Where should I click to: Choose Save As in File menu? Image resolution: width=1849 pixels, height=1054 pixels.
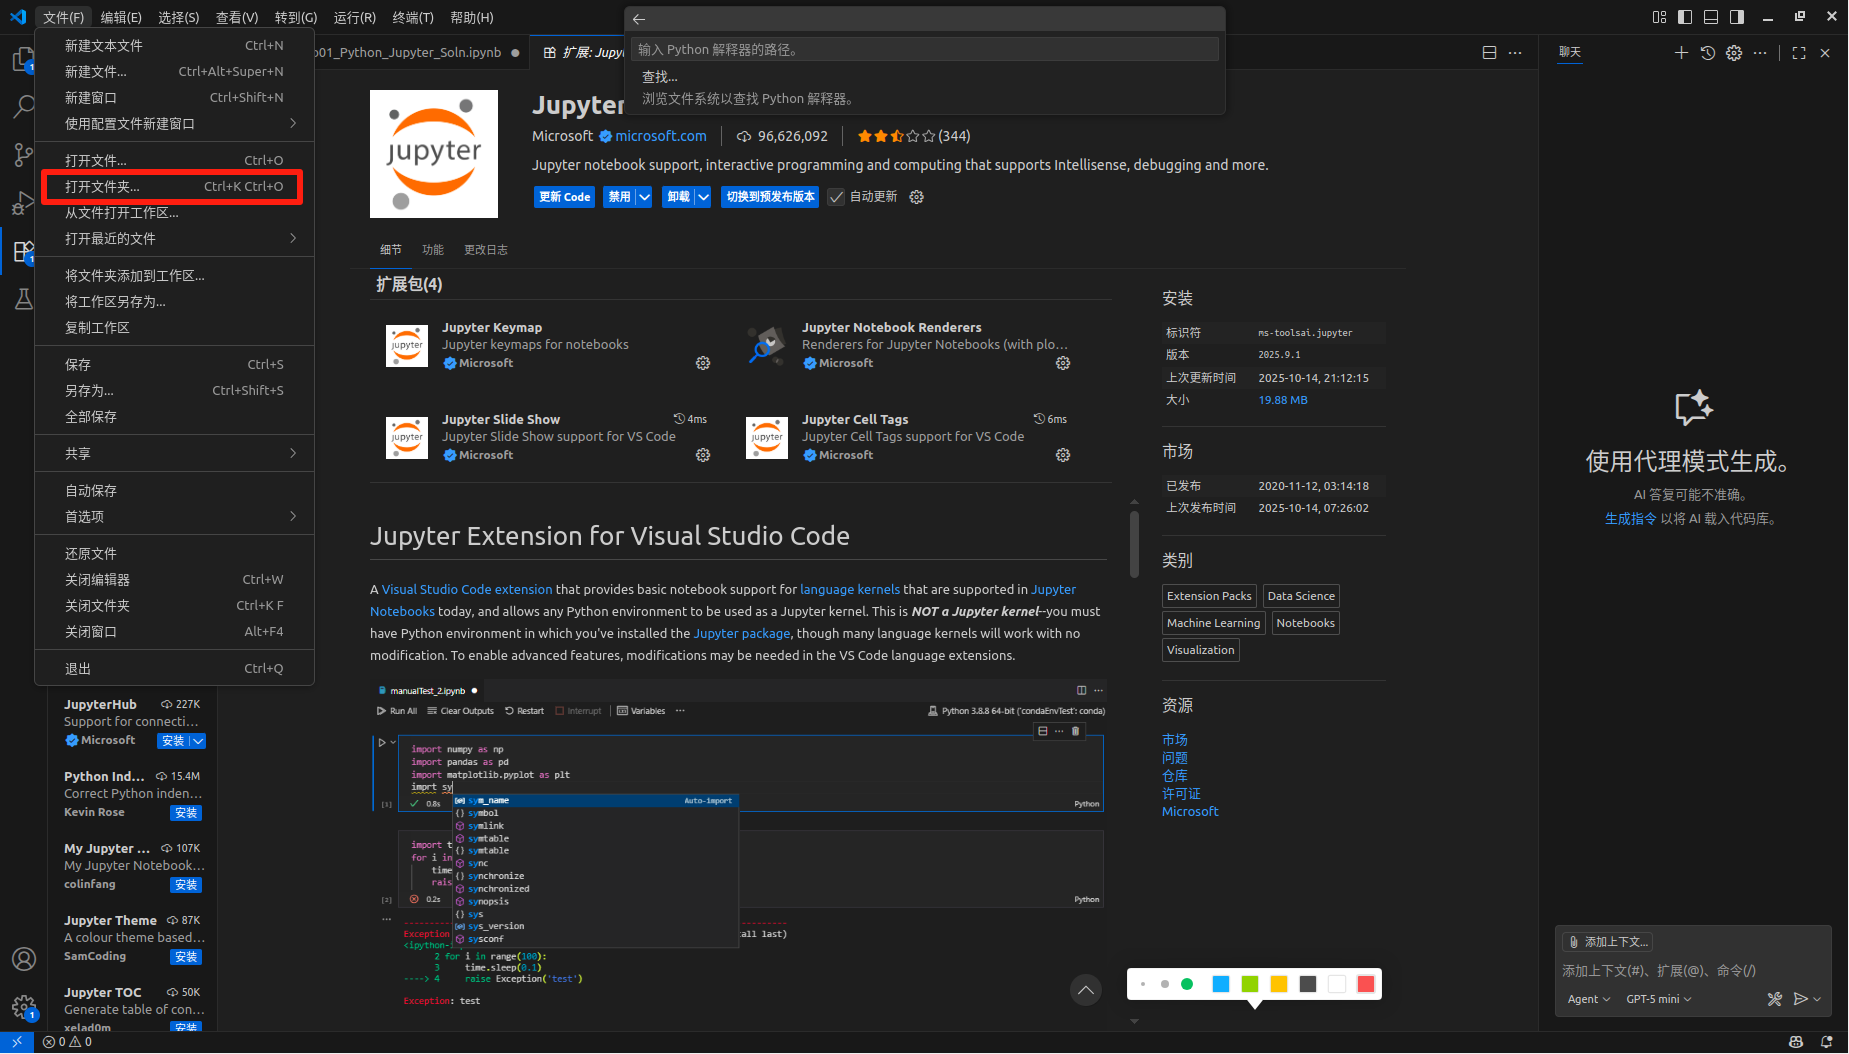[174, 390]
